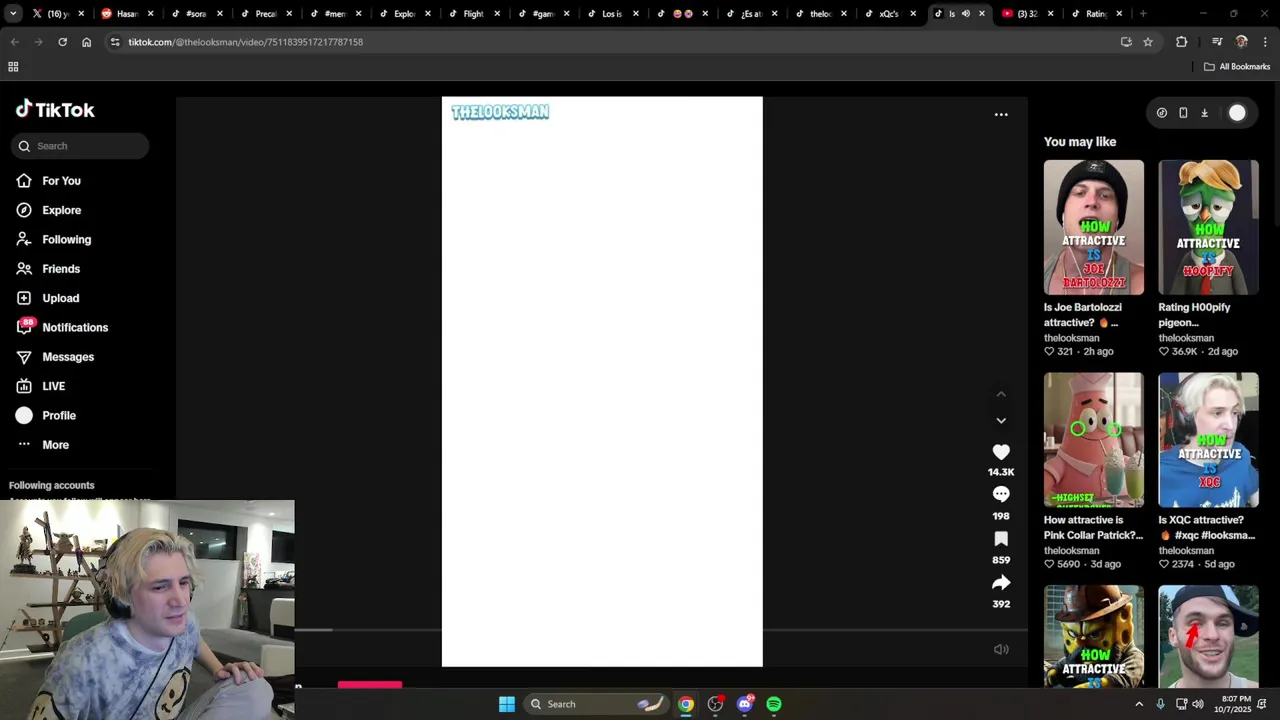The width and height of the screenshot is (1280, 720).
Task: Reload the page with the refresh icon
Action: (62, 42)
